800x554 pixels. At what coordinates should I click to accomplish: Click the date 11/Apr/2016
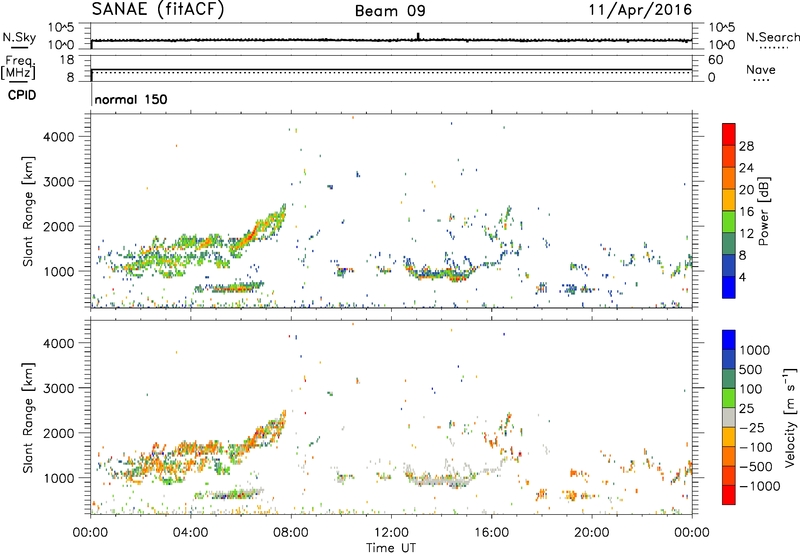(640, 10)
